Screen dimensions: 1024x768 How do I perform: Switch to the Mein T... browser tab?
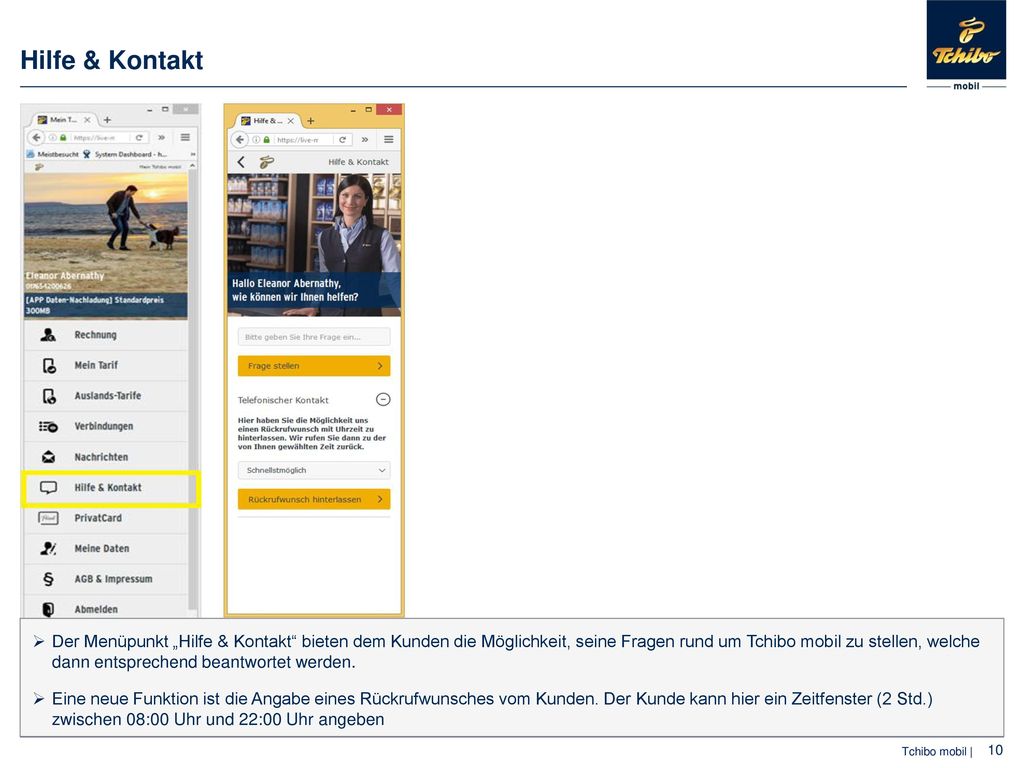point(63,120)
